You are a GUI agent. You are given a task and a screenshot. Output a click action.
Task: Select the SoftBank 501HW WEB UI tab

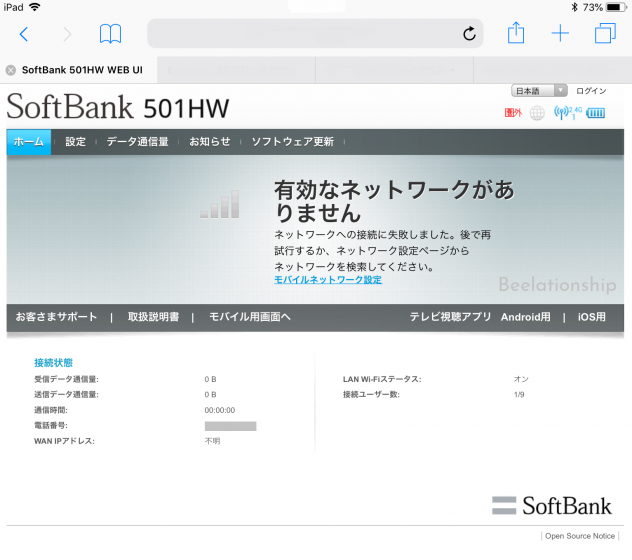pyautogui.click(x=79, y=70)
